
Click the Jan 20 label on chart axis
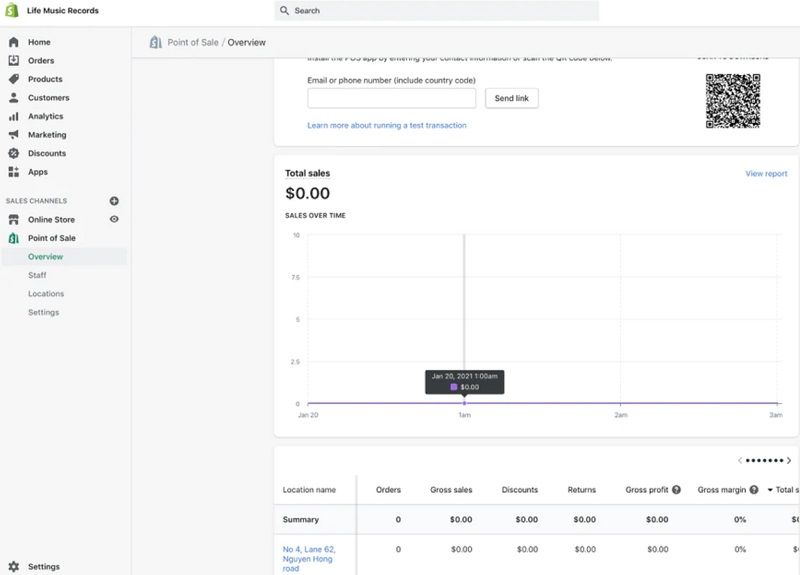(x=308, y=415)
